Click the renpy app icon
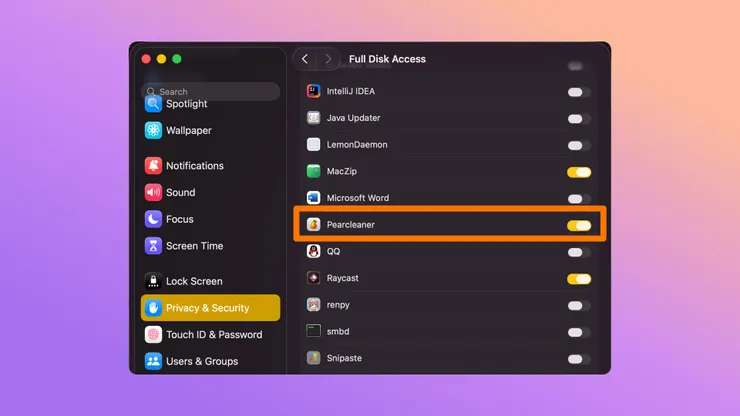 tap(313, 305)
